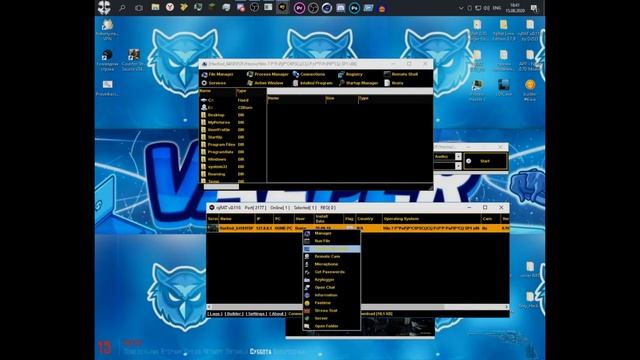Choose Stress Test menu entry
Image resolution: width=640 pixels, height=360 pixels.
click(x=331, y=311)
